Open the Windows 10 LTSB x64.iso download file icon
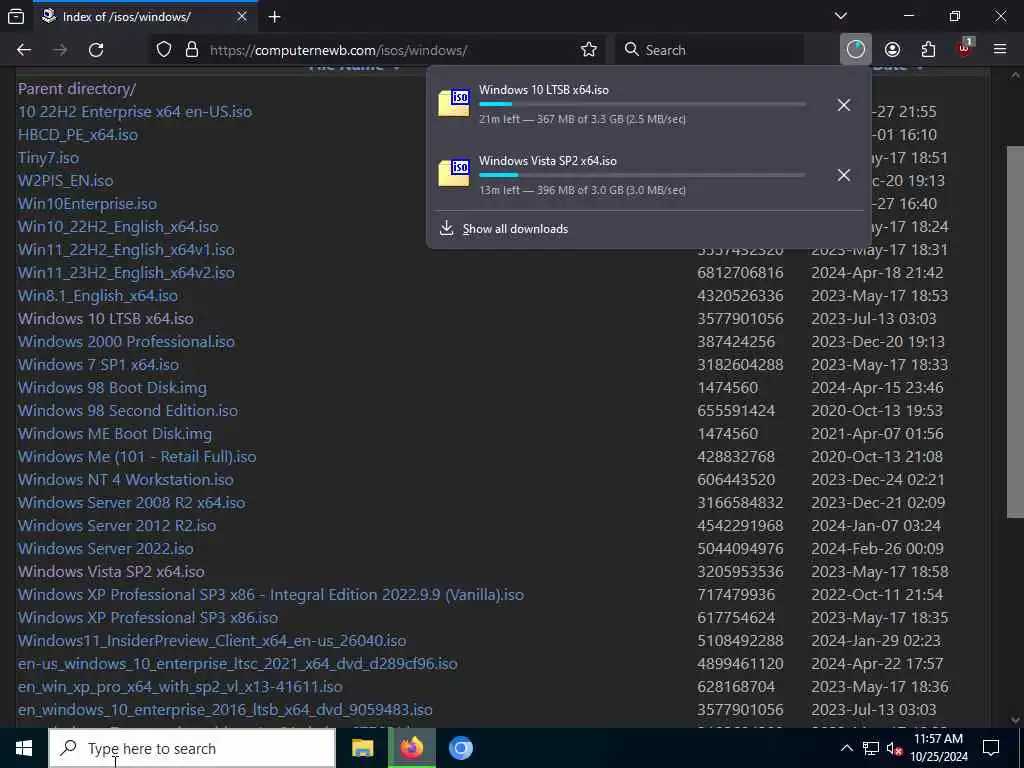This screenshot has width=1024, height=768. point(454,103)
